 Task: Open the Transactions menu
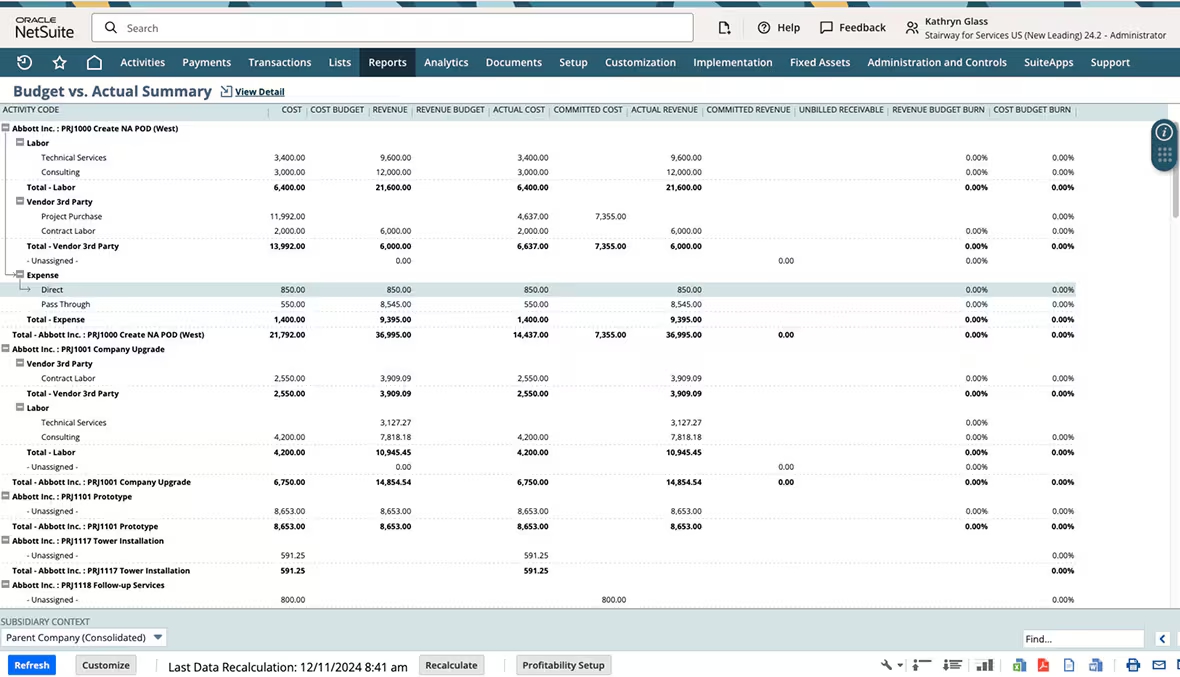click(x=279, y=62)
